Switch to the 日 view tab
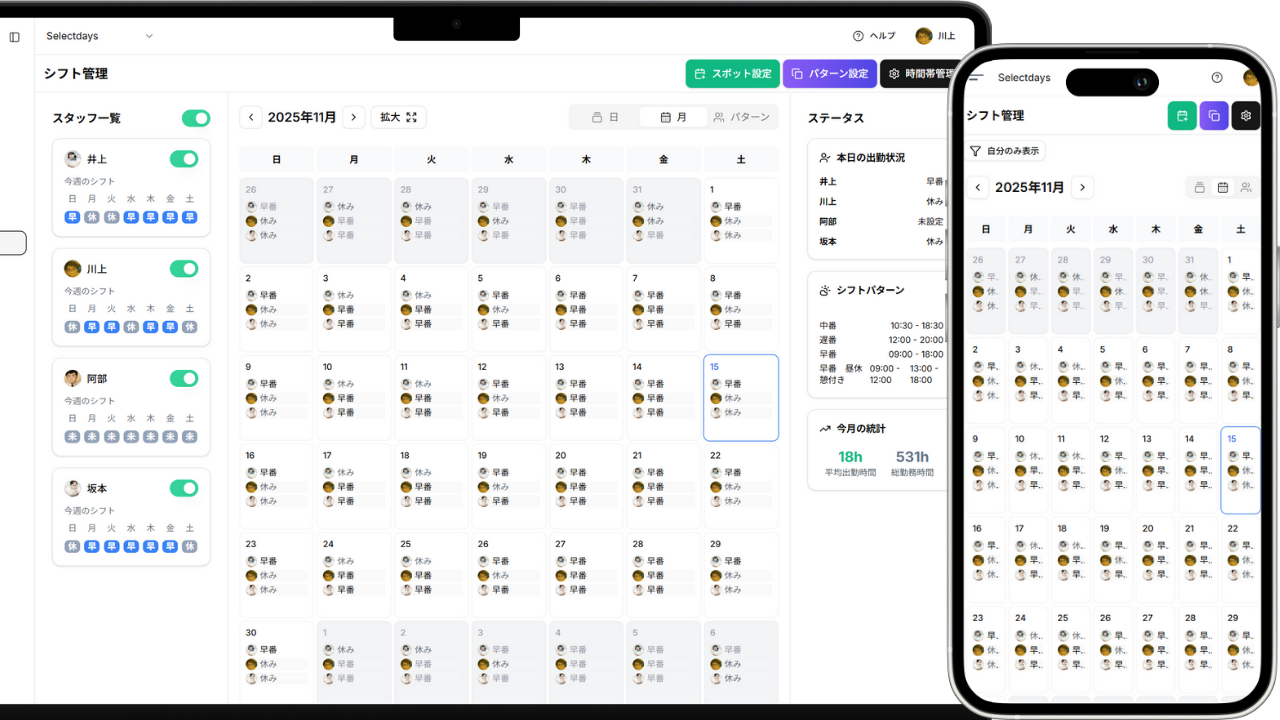This screenshot has width=1280, height=720. (x=605, y=117)
